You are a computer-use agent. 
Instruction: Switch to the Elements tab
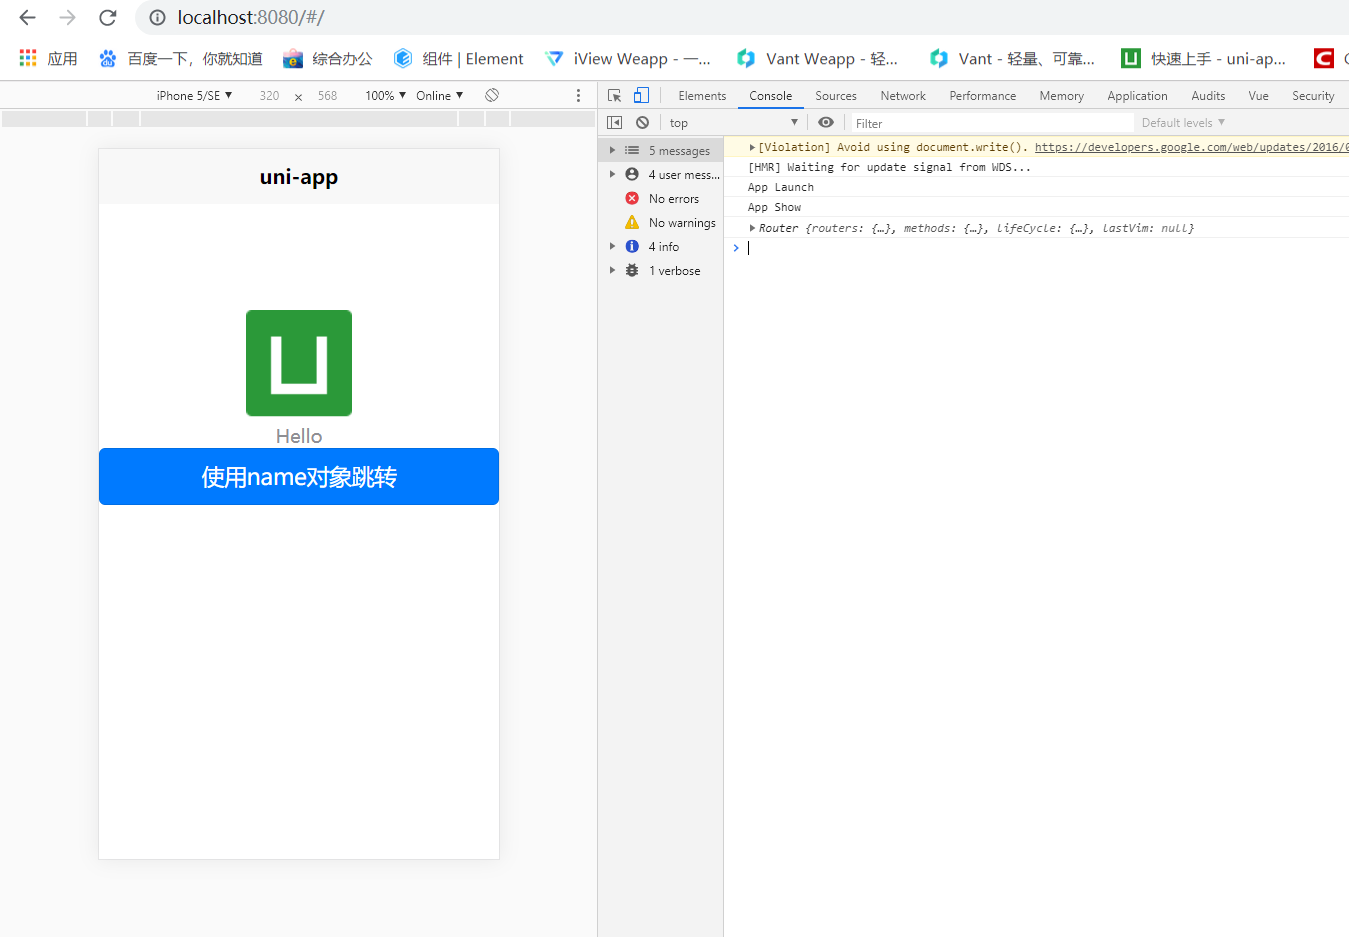pyautogui.click(x=702, y=96)
